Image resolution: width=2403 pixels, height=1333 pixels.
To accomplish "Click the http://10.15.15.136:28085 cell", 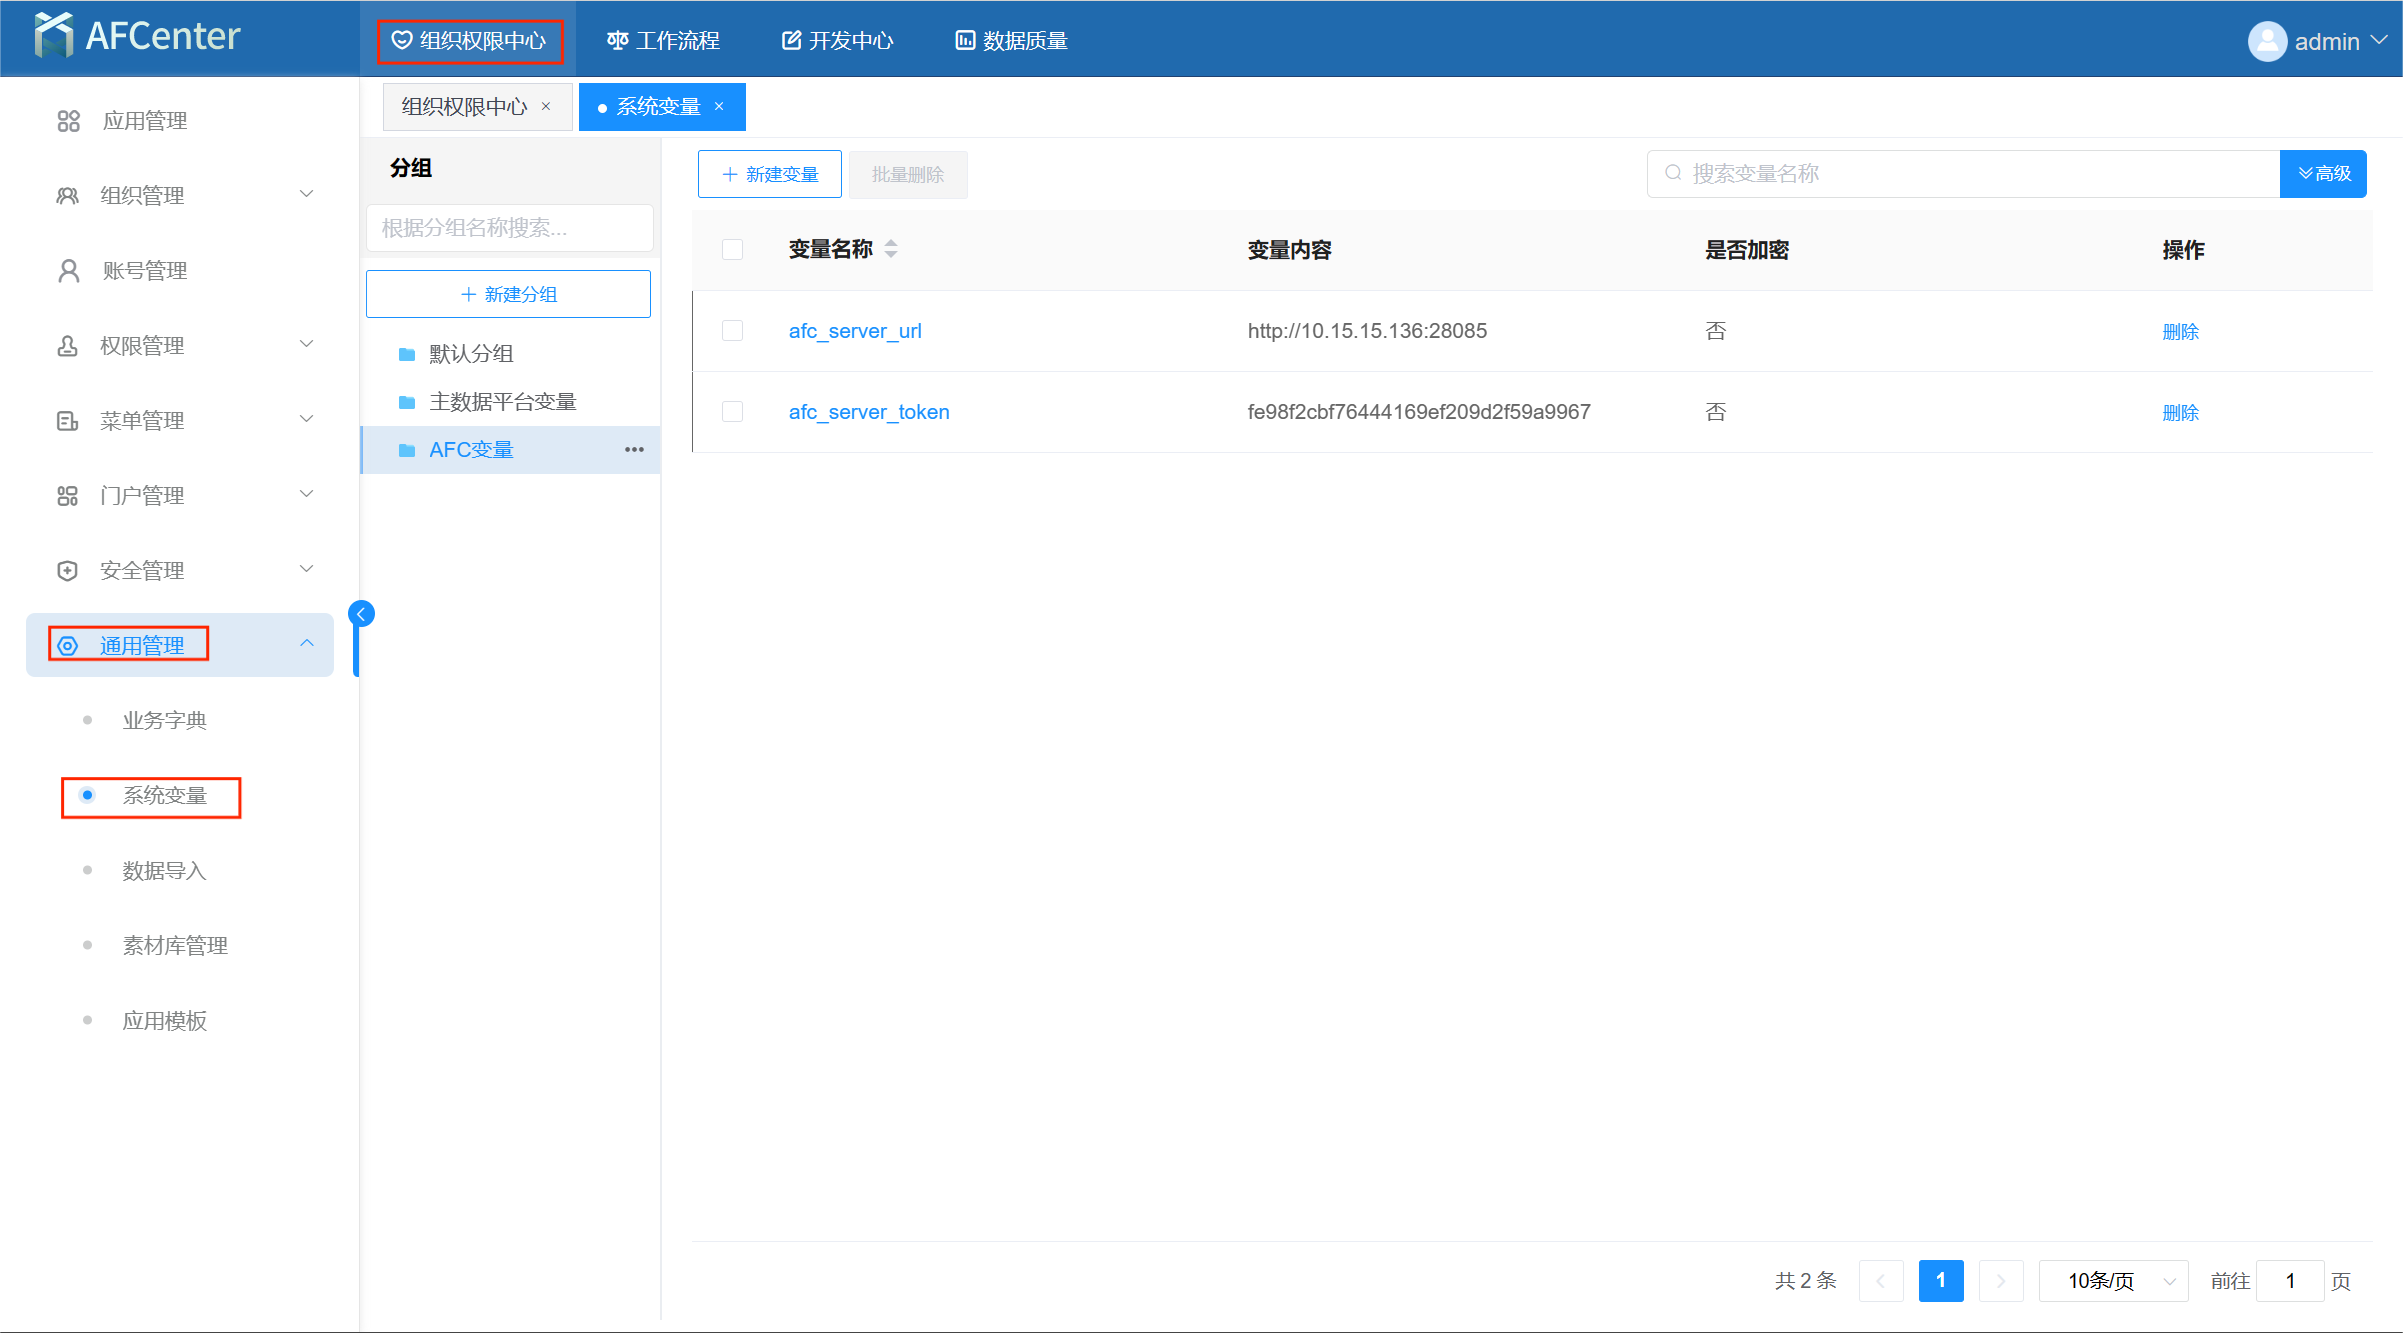I will pos(1367,331).
